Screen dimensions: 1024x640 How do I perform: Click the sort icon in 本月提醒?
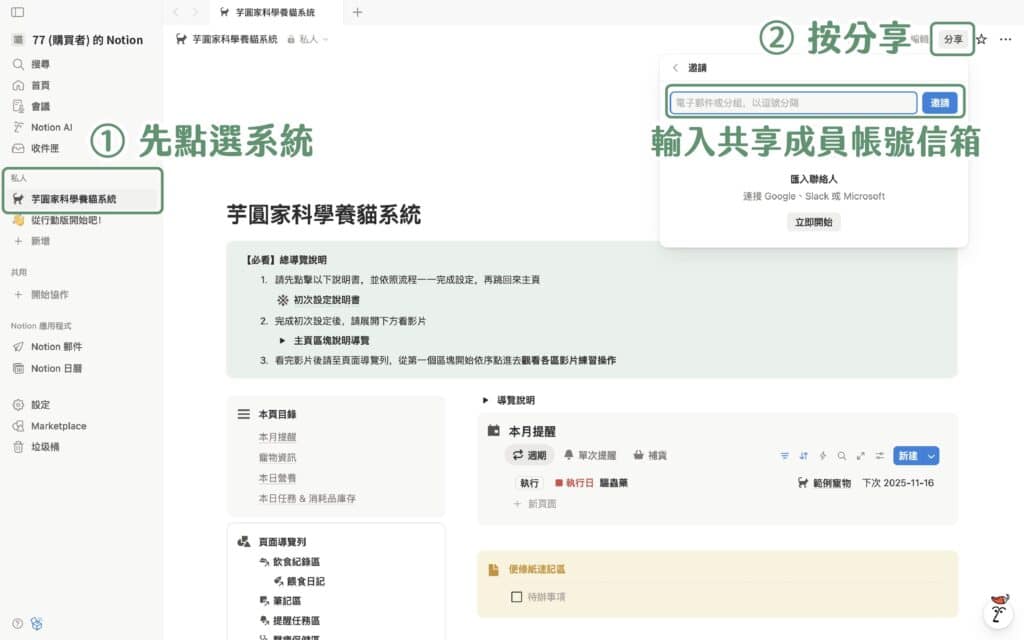[804, 456]
